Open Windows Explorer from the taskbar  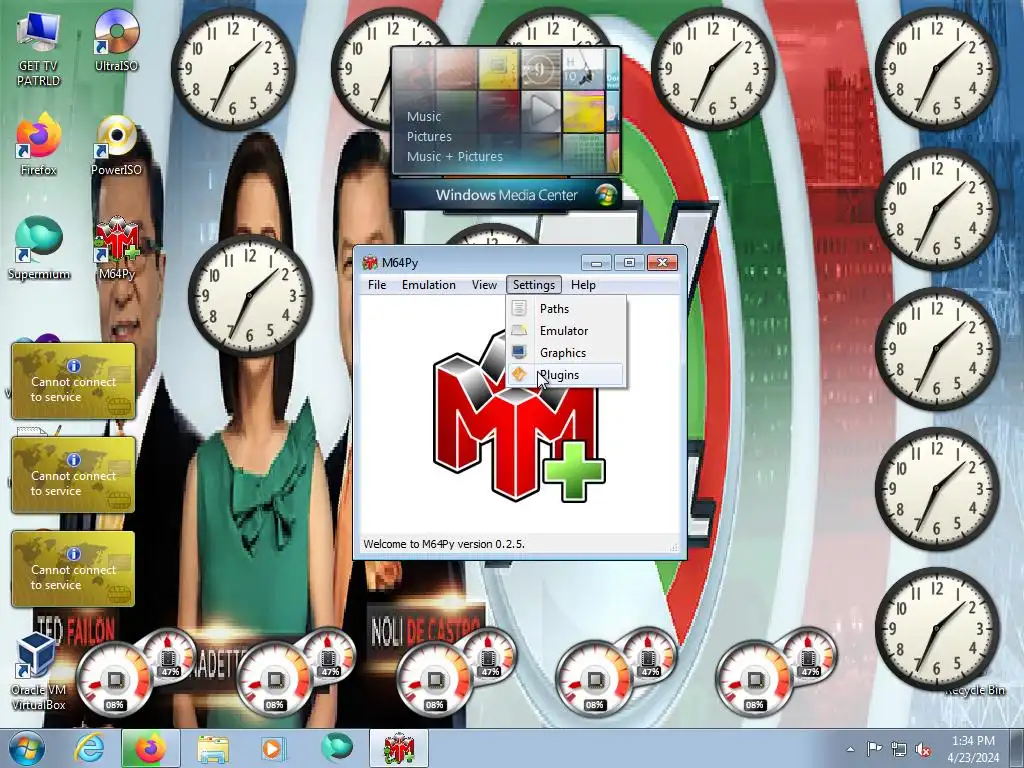click(x=213, y=748)
